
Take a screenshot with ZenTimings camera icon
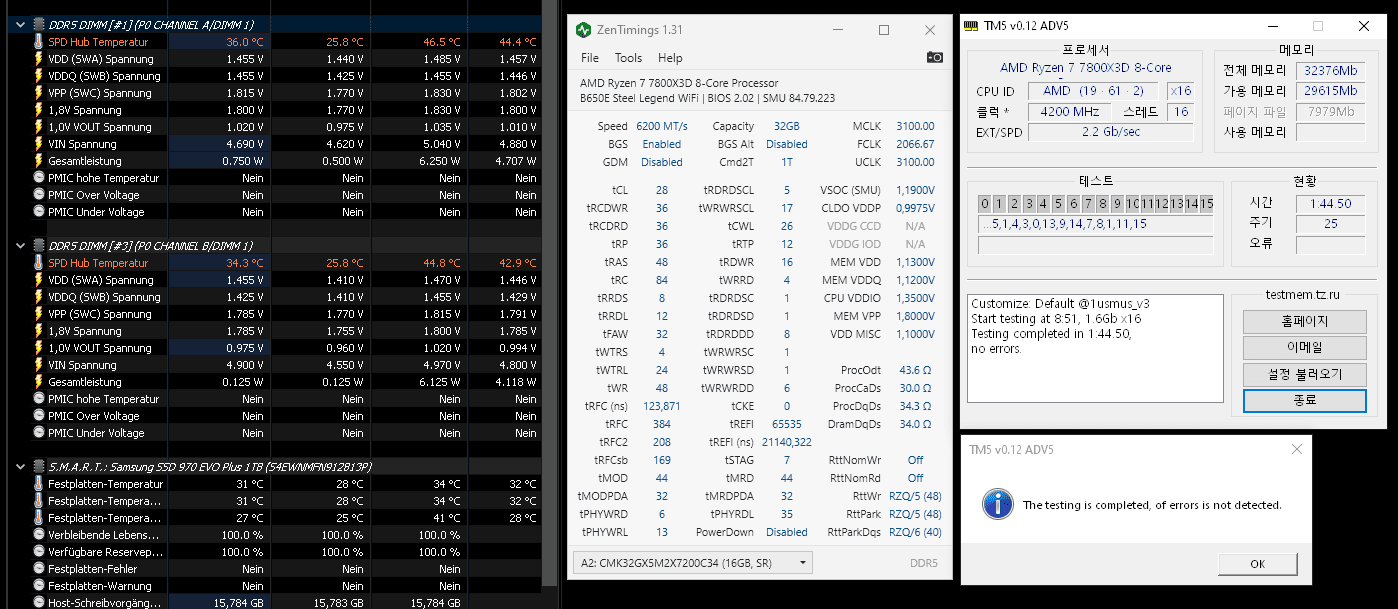[x=934, y=58]
